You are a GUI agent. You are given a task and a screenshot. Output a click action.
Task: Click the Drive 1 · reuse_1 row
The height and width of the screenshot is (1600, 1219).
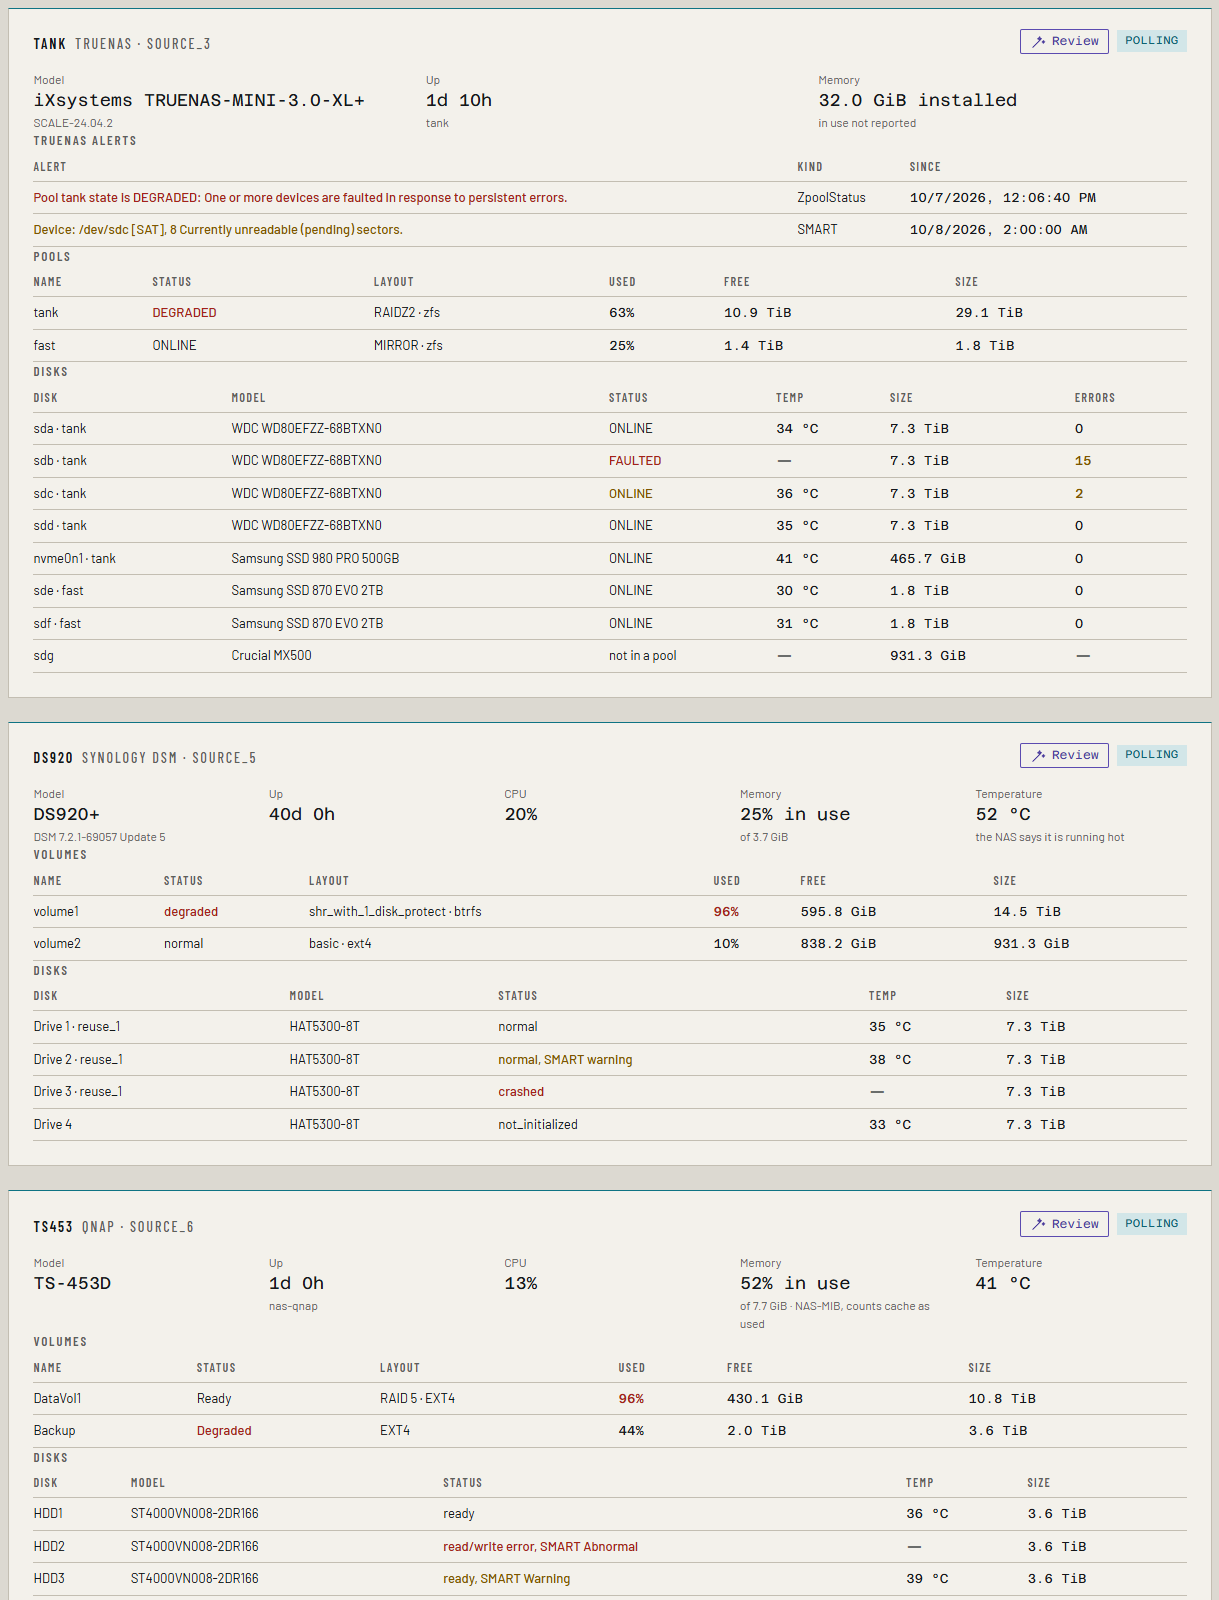click(610, 1027)
